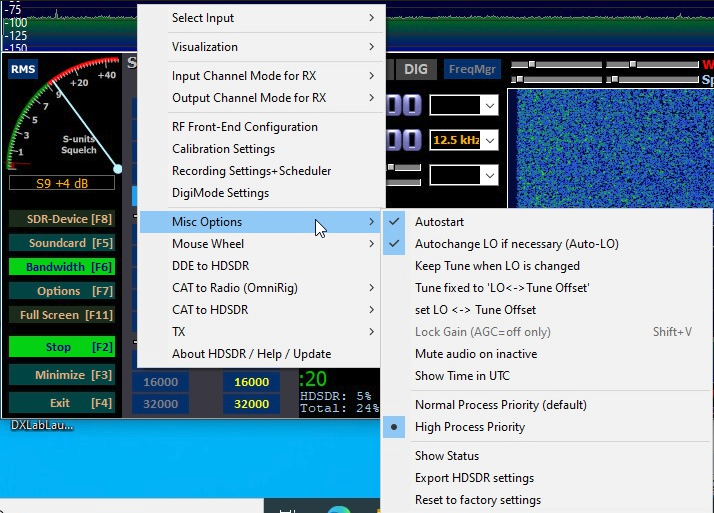
Task: Open the empty dropdown above 12.5 kHz
Action: point(490,106)
